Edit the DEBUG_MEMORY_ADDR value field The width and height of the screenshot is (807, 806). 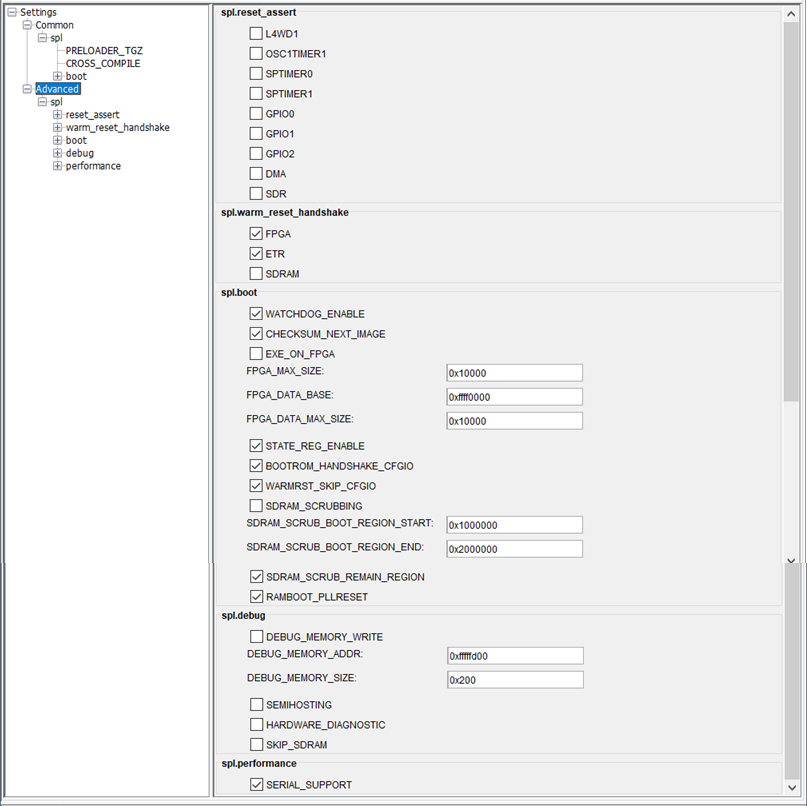click(515, 656)
